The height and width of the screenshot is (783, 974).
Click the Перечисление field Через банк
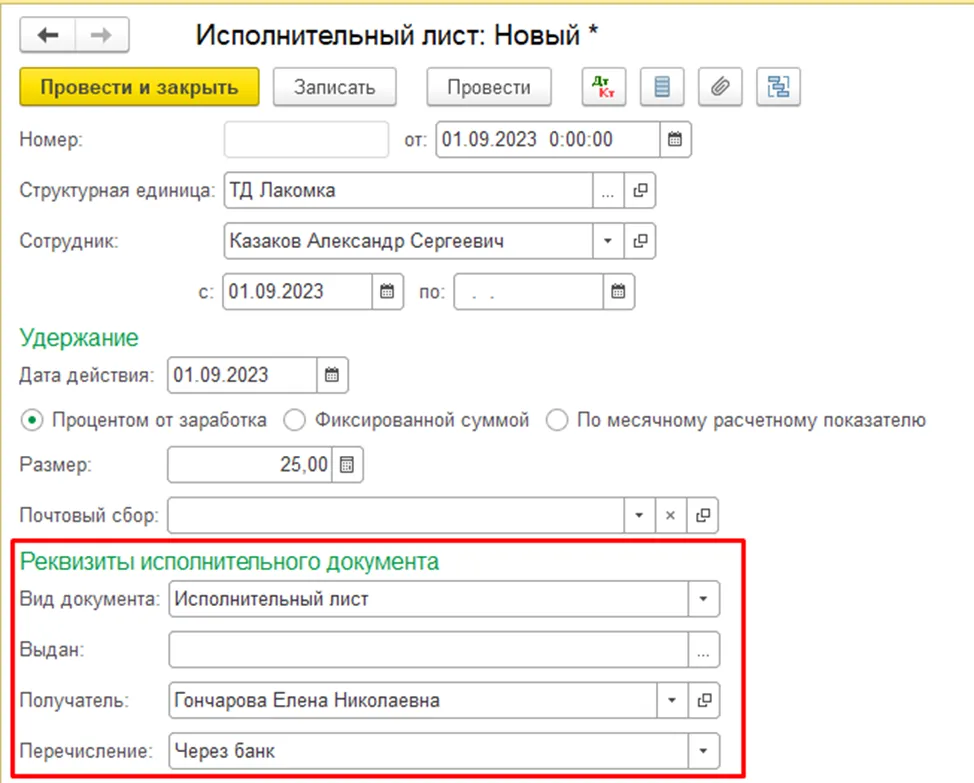[x=429, y=751]
